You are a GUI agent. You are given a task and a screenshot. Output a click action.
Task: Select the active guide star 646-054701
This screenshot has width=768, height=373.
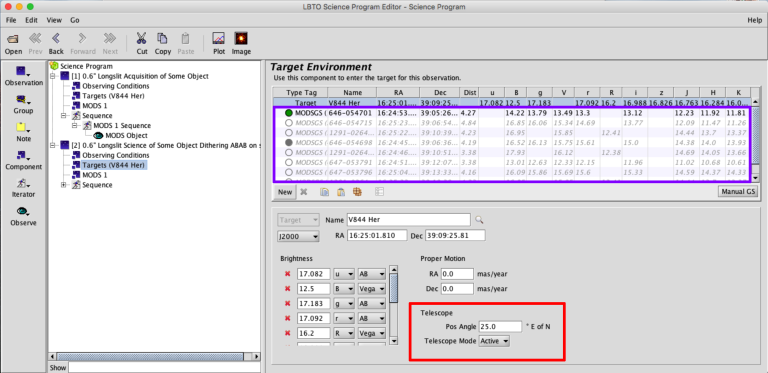pos(288,113)
